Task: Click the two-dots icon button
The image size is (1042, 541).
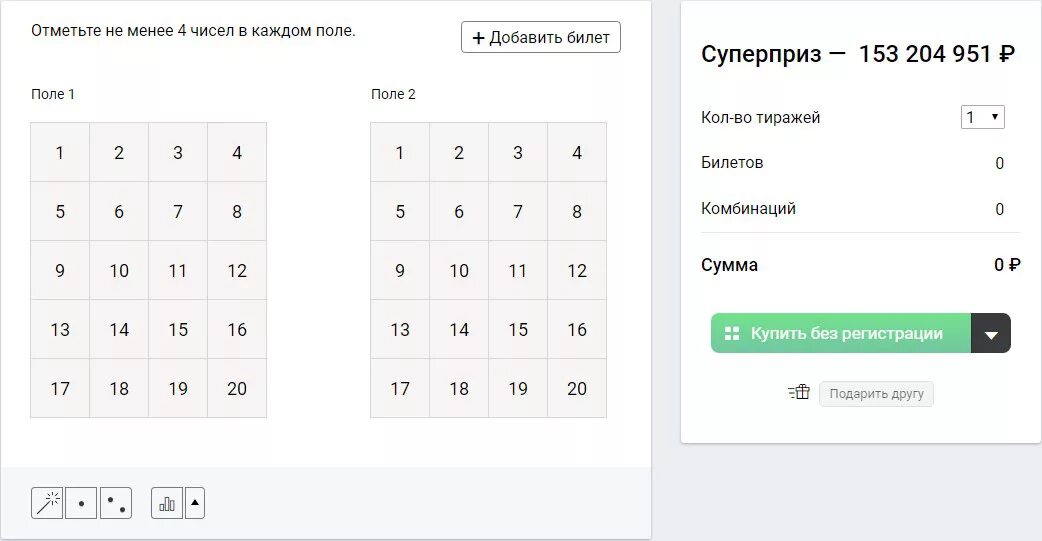Action: (x=116, y=503)
